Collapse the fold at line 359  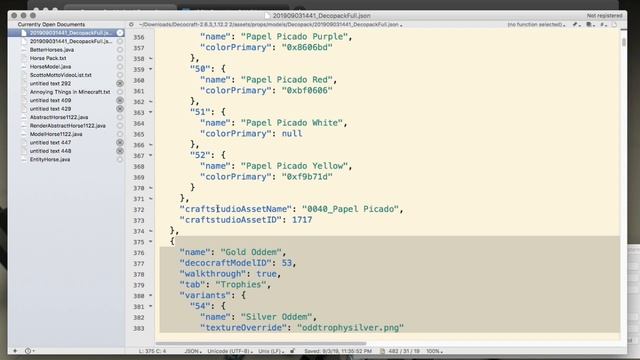[x=151, y=69]
